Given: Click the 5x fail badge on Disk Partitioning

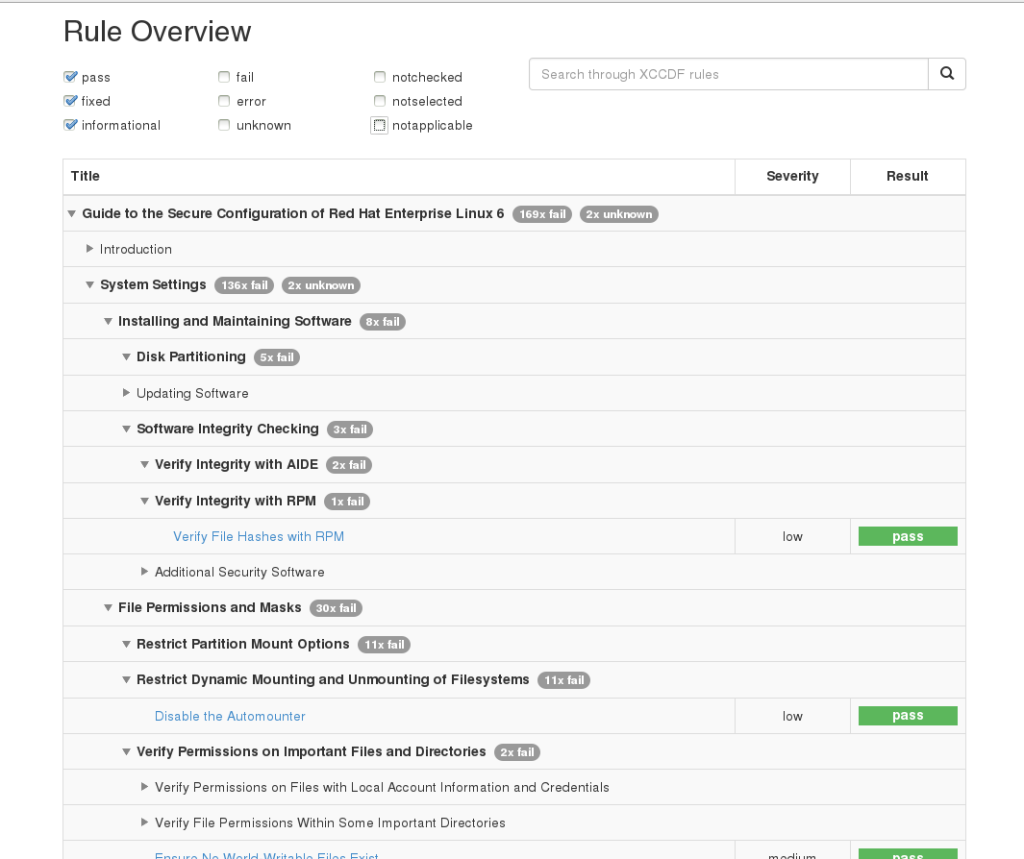Looking at the screenshot, I should coord(277,357).
